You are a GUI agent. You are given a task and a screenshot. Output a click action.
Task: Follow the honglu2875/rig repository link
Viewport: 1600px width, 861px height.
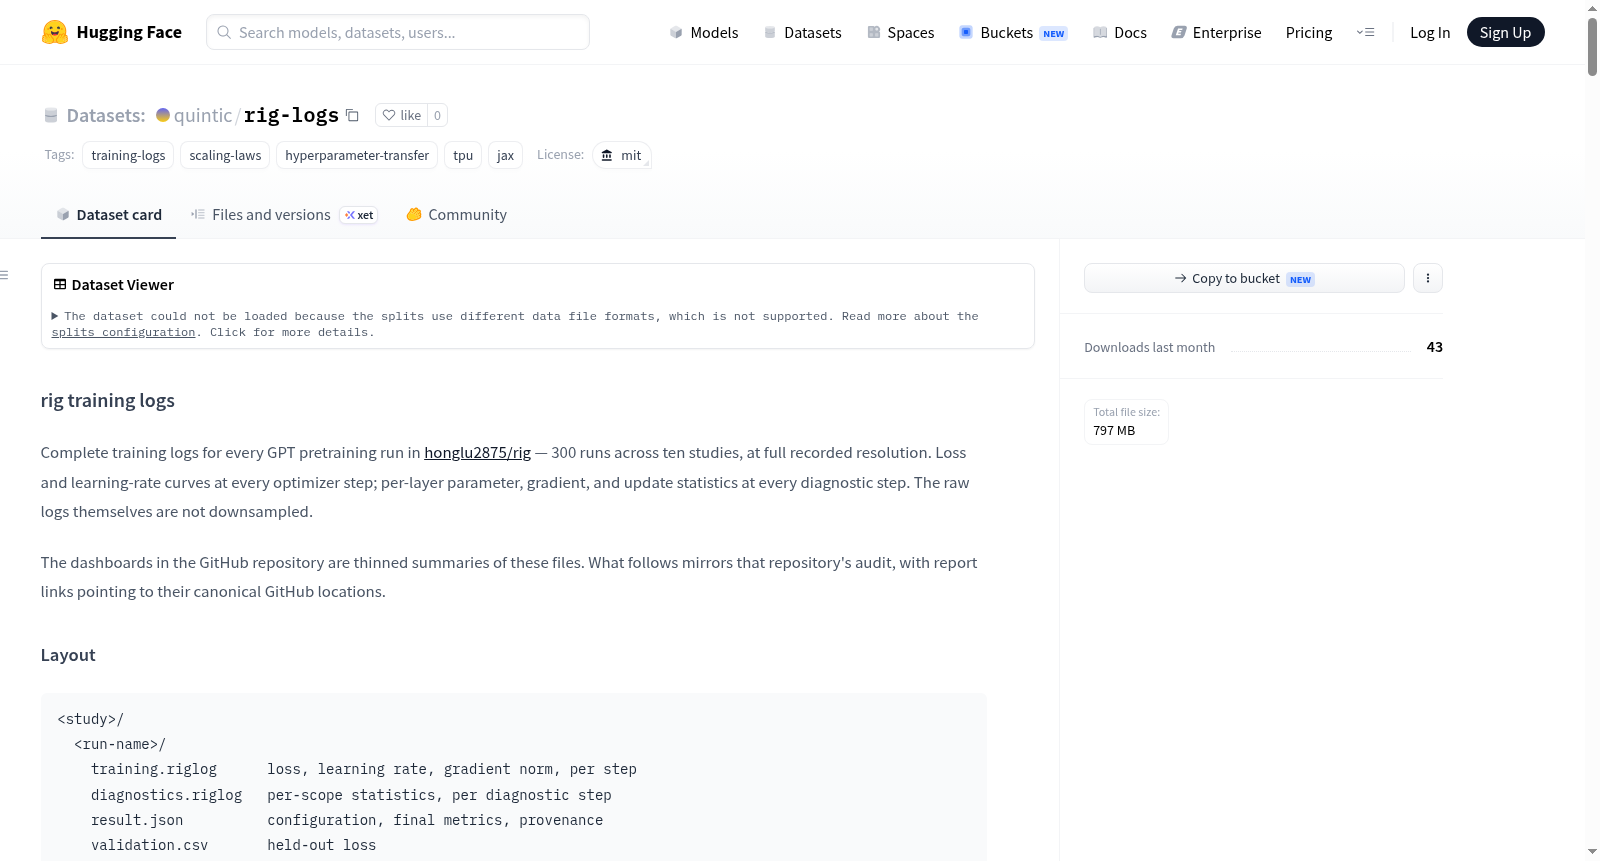pyautogui.click(x=477, y=453)
